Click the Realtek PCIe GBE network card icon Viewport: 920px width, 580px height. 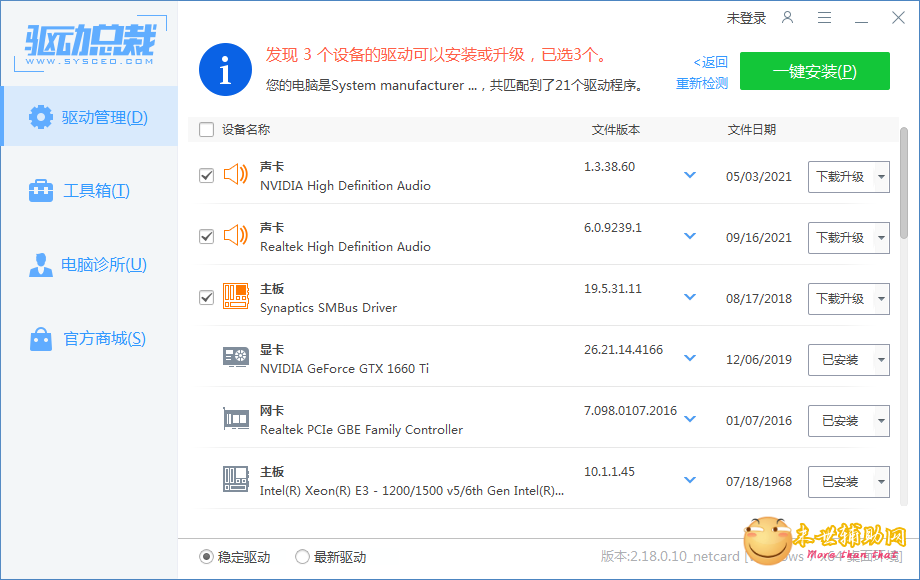coord(236,418)
